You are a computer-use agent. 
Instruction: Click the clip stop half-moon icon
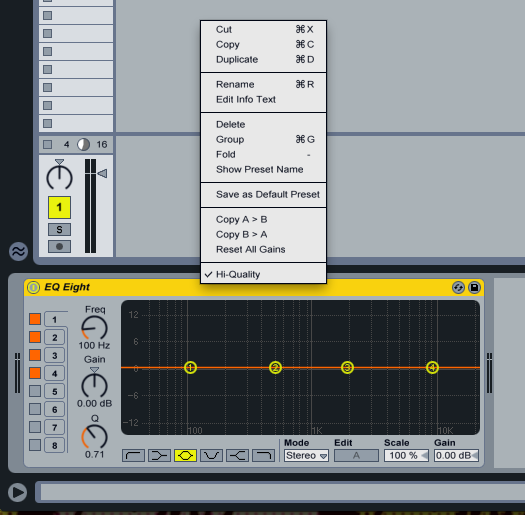click(83, 145)
